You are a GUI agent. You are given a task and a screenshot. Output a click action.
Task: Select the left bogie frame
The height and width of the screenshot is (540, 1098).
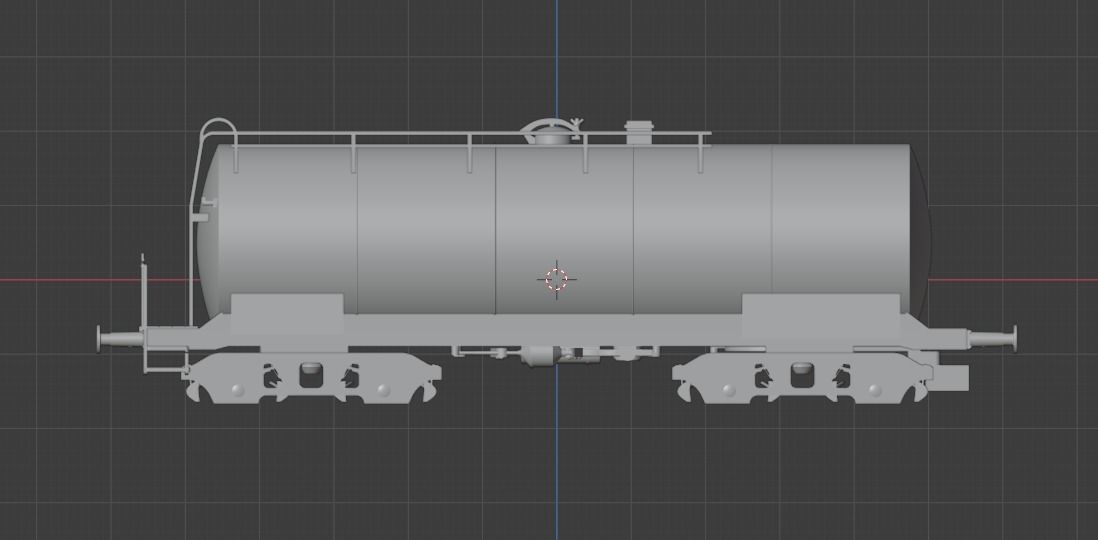(x=313, y=378)
